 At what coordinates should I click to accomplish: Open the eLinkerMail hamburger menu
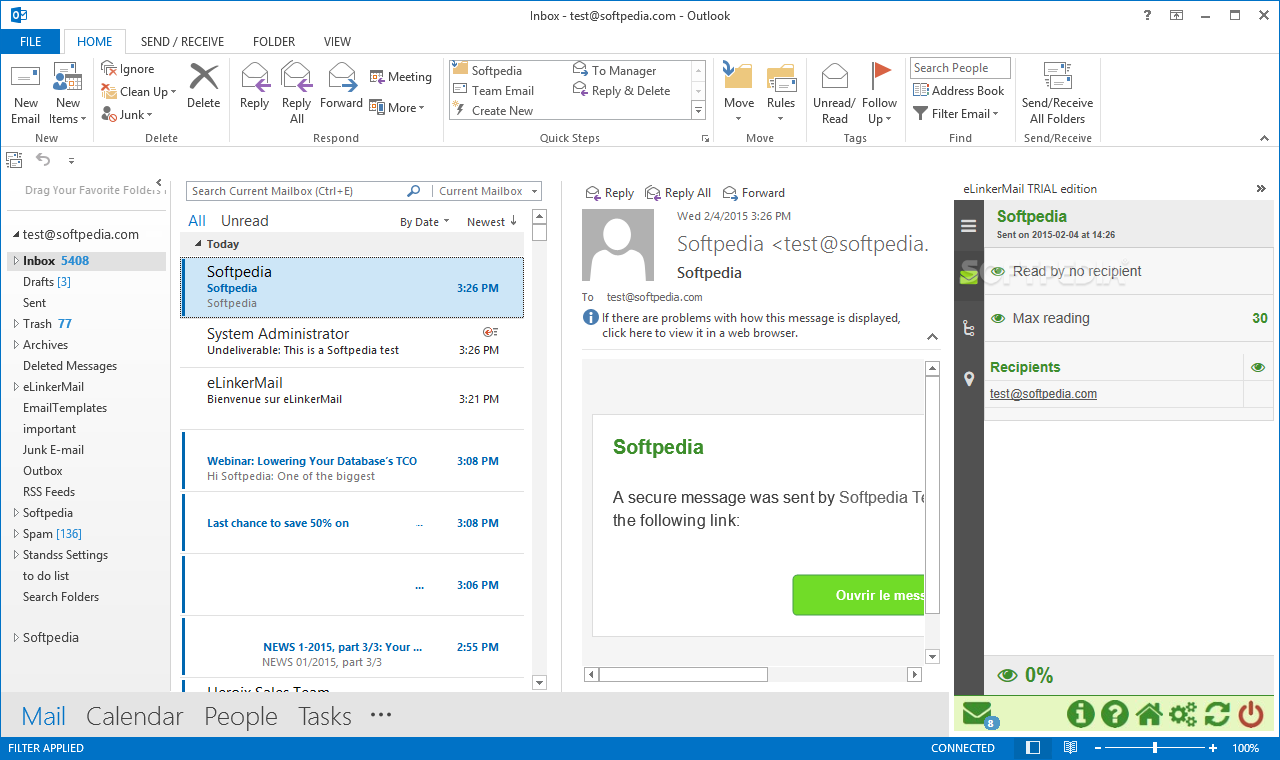(x=968, y=226)
